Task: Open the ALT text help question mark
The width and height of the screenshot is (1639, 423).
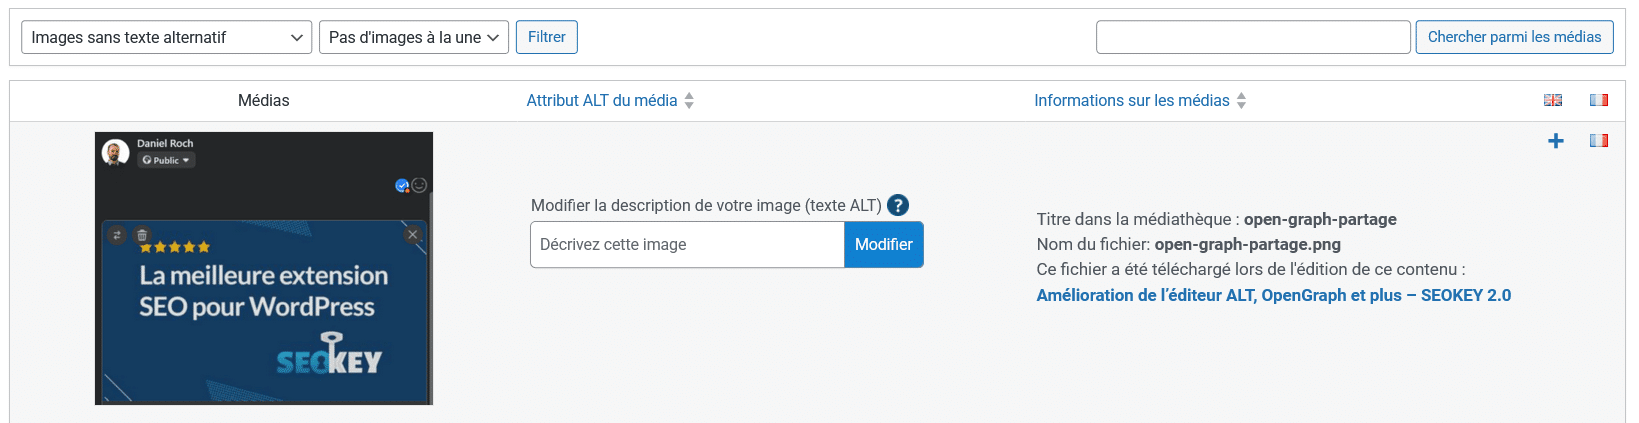Action: 898,205
